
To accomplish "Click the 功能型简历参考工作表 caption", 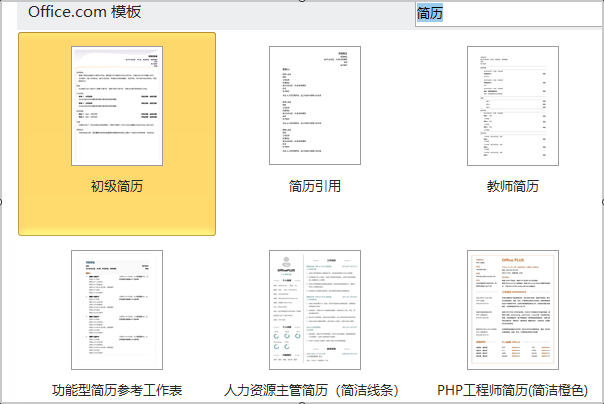I will point(117,390).
